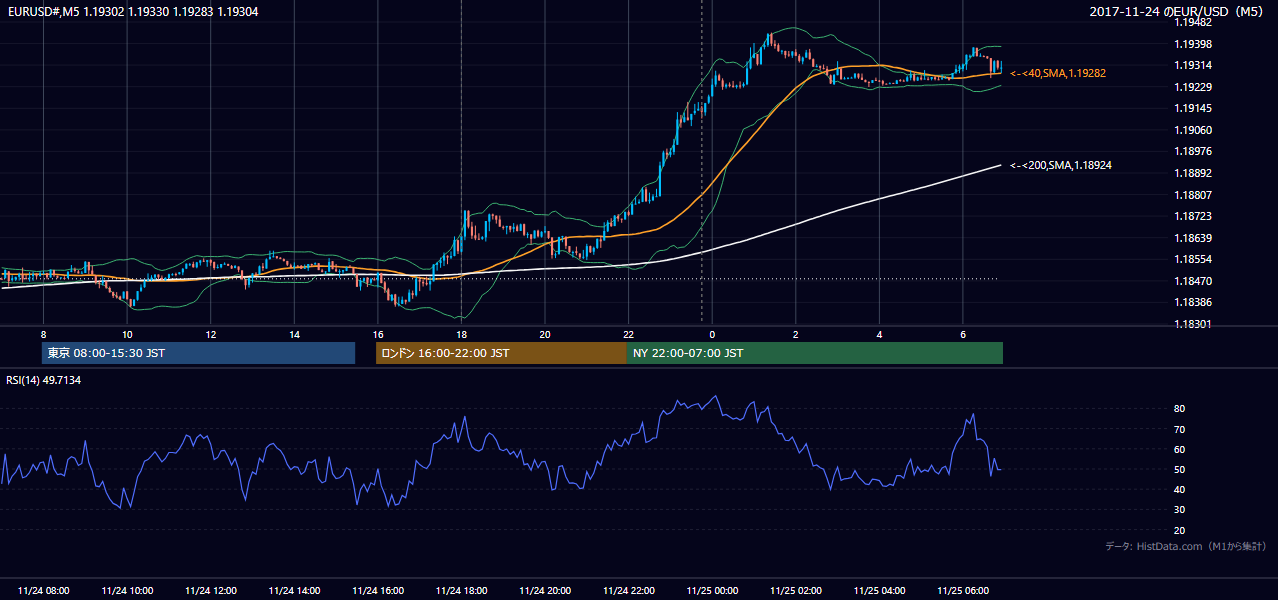Click the bottom date label 11/25 00:00
1278x600 pixels.
click(x=712, y=591)
